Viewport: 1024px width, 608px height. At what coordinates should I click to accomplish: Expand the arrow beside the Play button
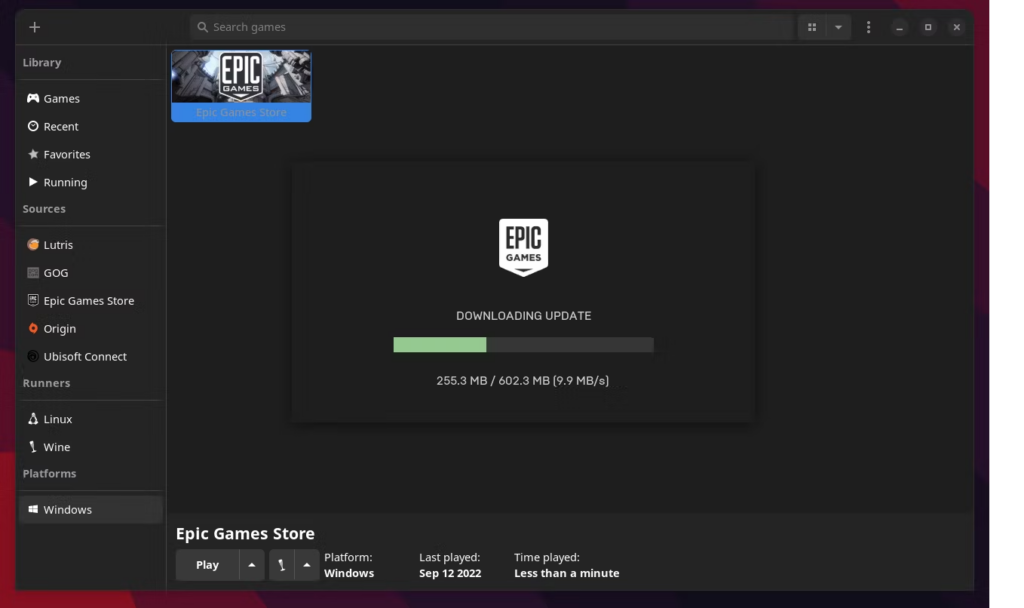pos(251,565)
